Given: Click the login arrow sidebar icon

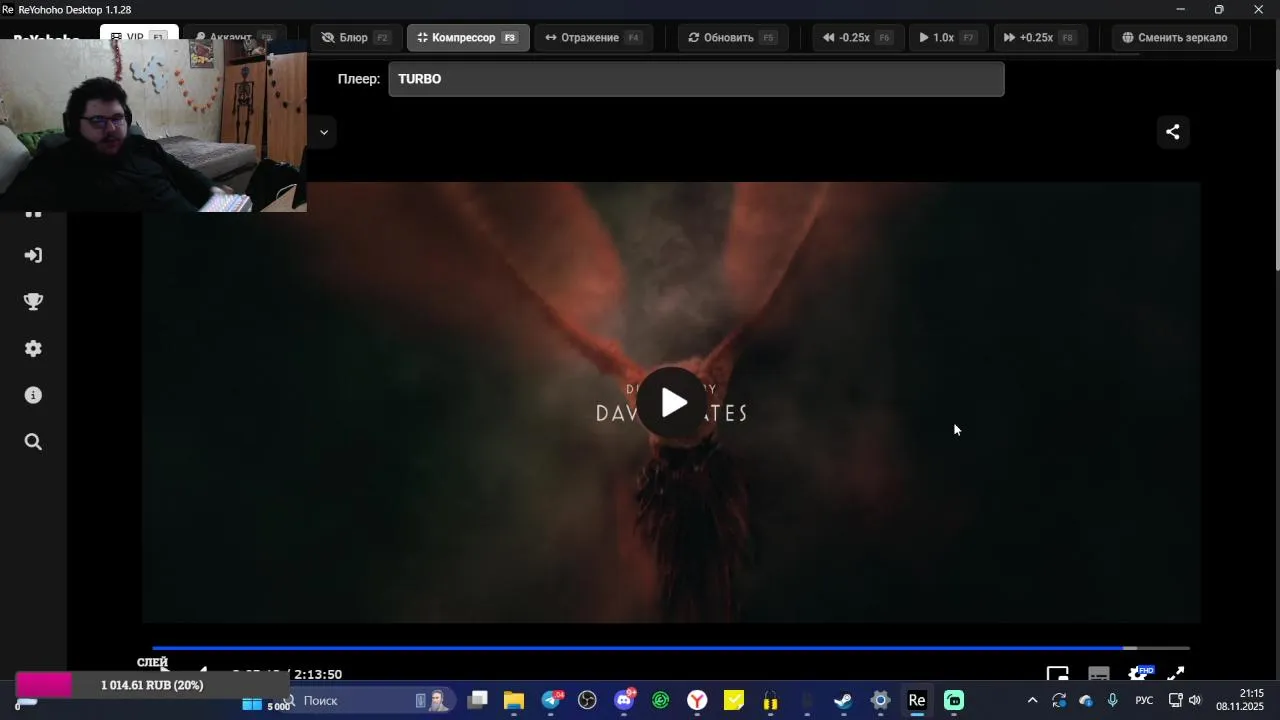Looking at the screenshot, I should [33, 255].
